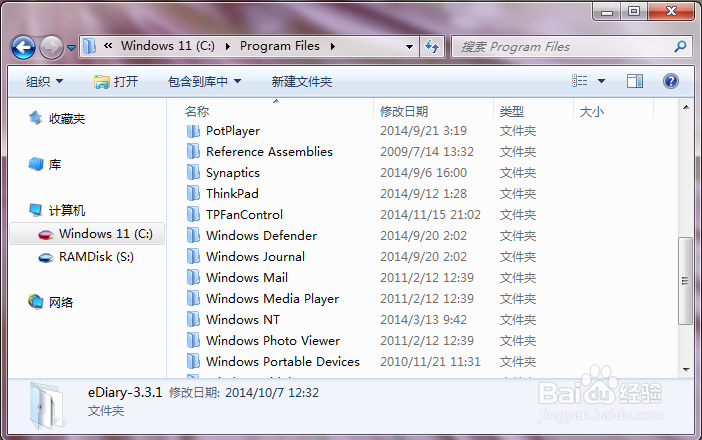
Task: Show hidden path parts via « chevron
Action: tap(108, 46)
